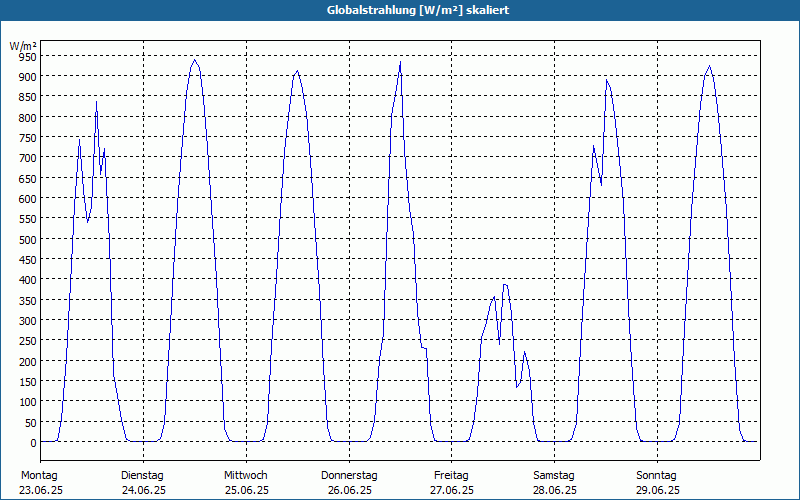Screen dimensions: 800x500
Task: Select the 150 y-axis value
Action: [28, 382]
